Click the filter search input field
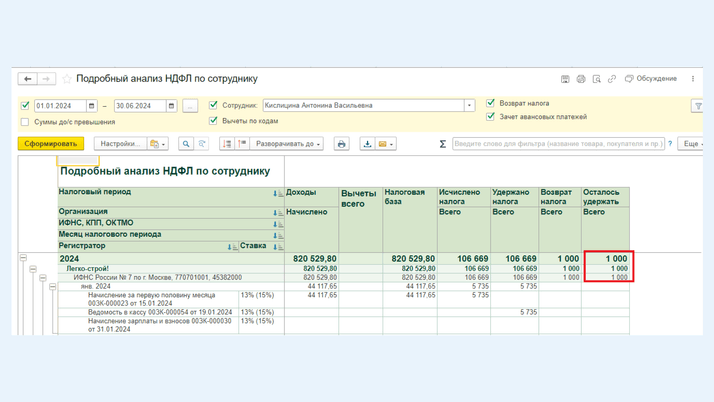Viewport: 714px width, 402px height. pos(558,144)
